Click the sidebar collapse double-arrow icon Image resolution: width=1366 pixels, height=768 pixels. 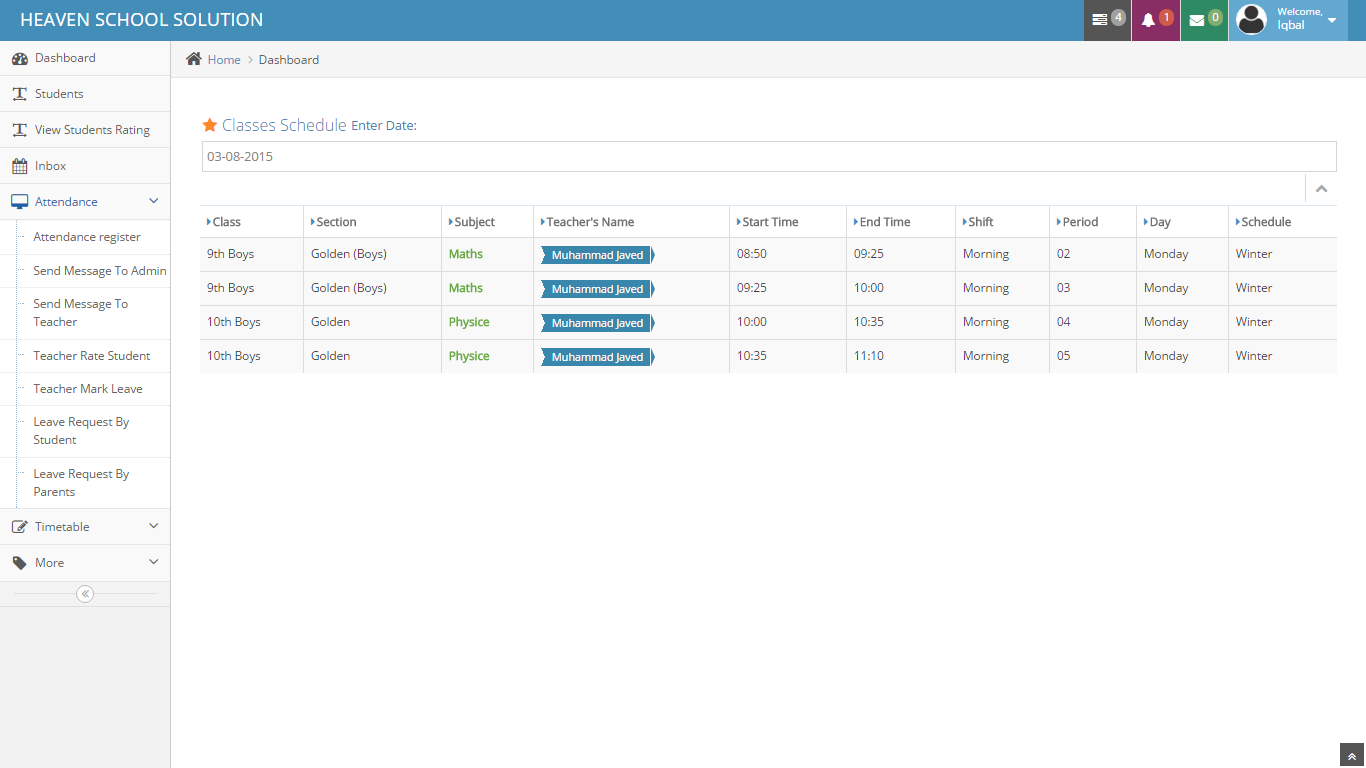85,594
